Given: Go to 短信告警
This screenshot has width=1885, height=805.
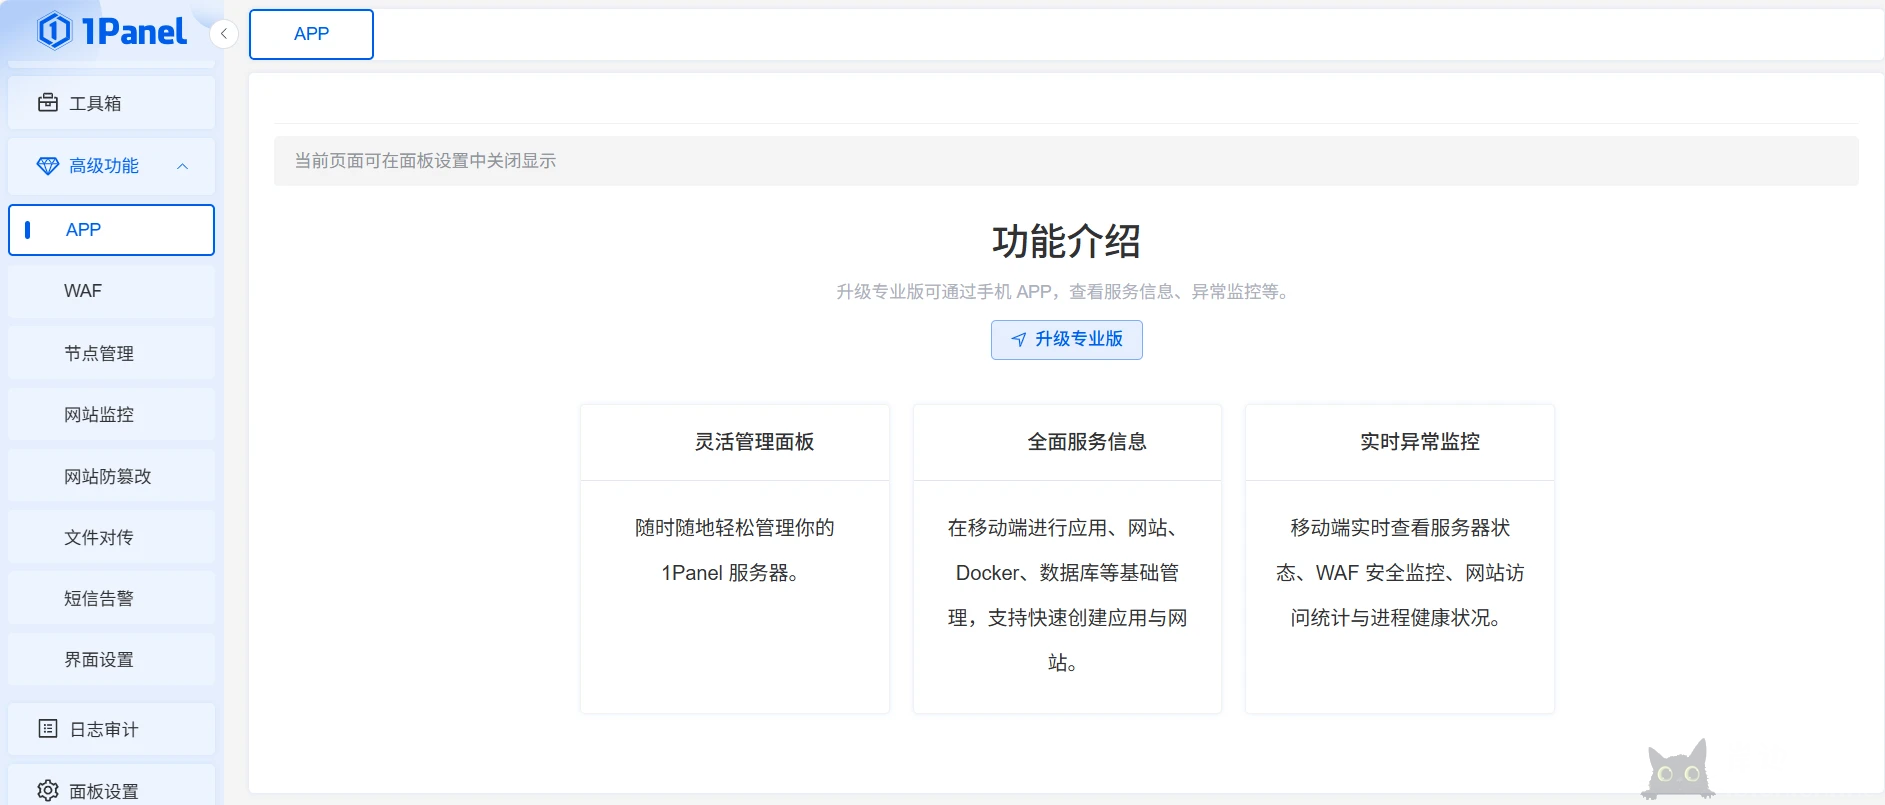Looking at the screenshot, I should pos(111,598).
